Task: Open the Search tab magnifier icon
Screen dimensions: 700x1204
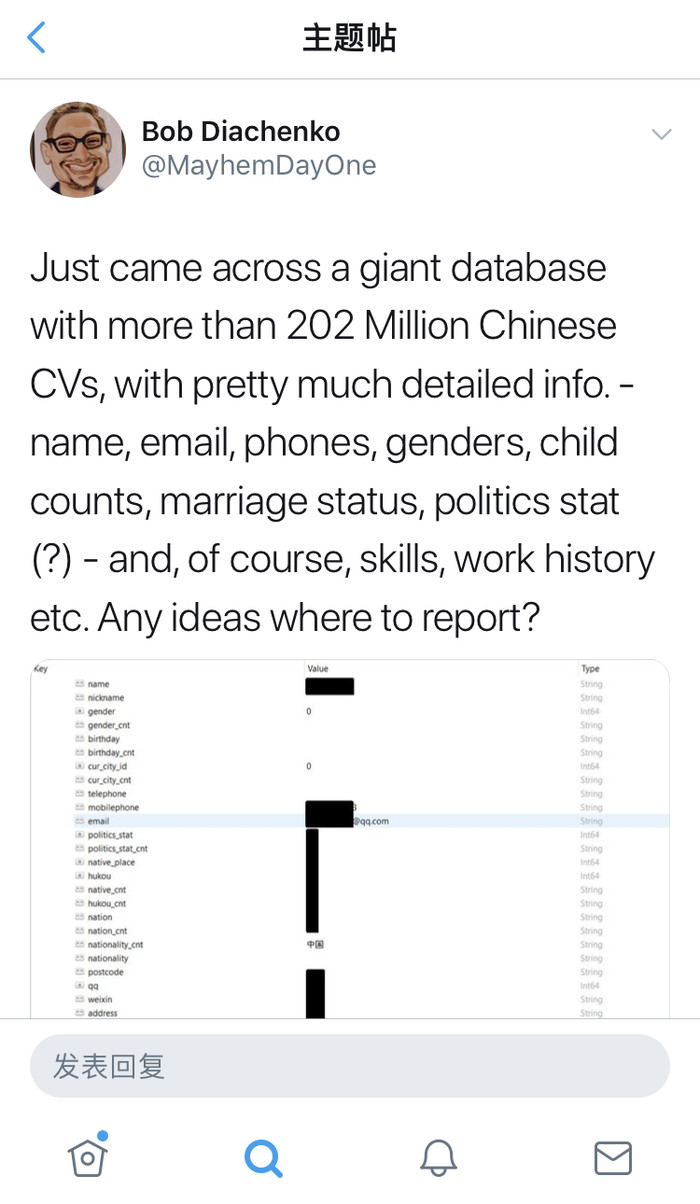Action: click(263, 1158)
